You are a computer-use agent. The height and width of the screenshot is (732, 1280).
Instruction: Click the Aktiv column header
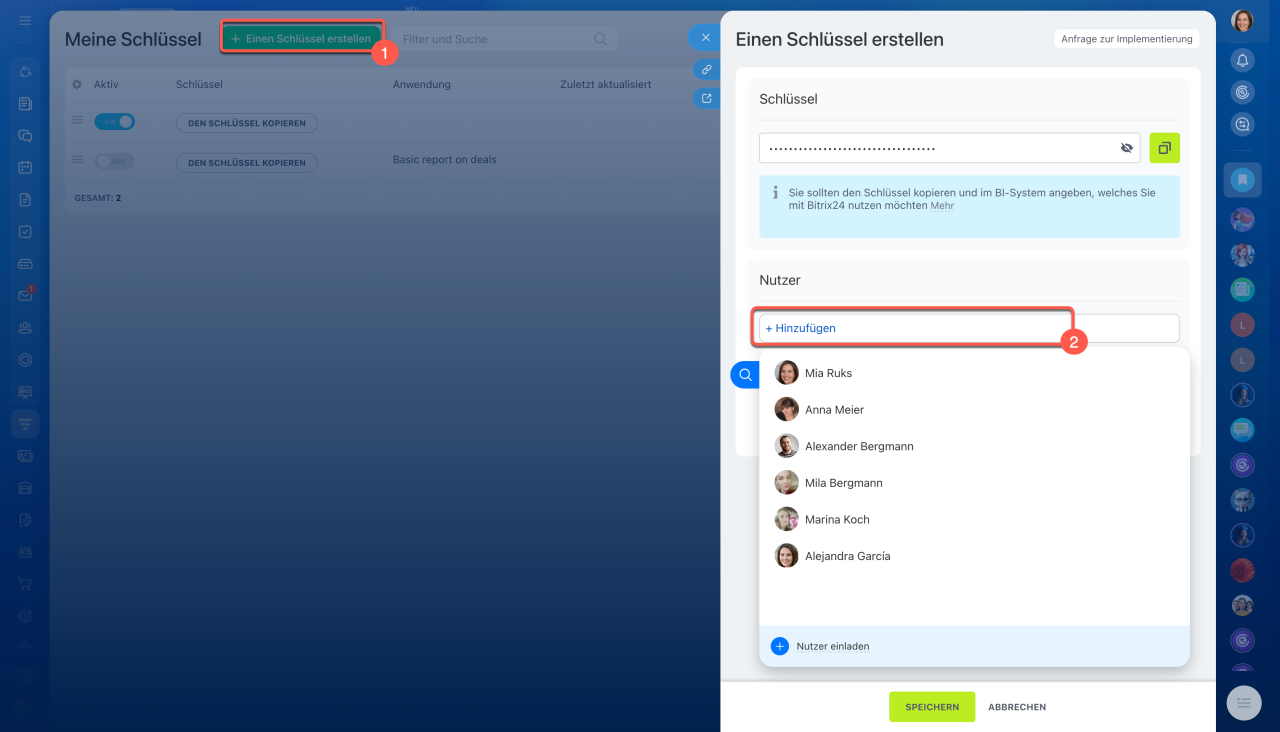tap(106, 84)
